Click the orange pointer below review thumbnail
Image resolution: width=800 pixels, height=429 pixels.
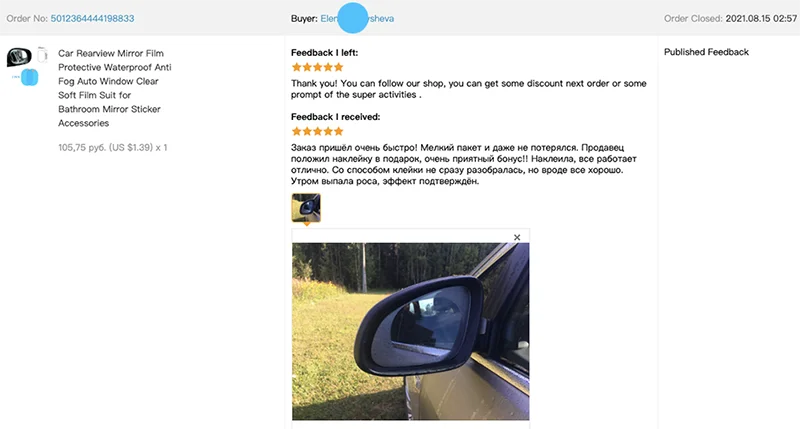(x=307, y=224)
